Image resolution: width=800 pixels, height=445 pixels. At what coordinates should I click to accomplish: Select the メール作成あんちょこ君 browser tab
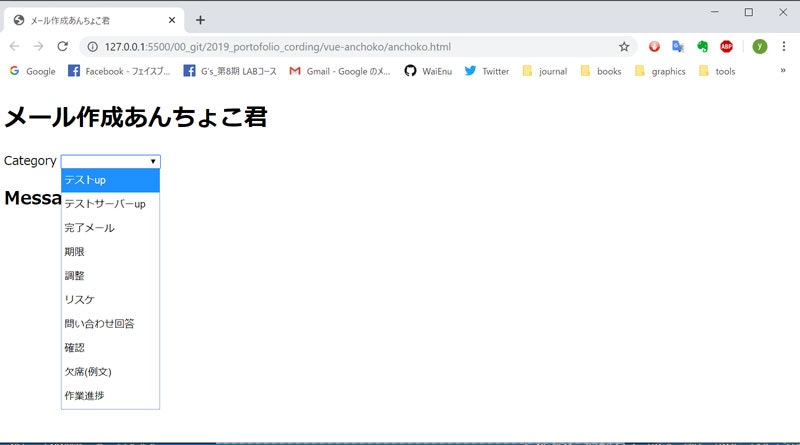(94, 20)
